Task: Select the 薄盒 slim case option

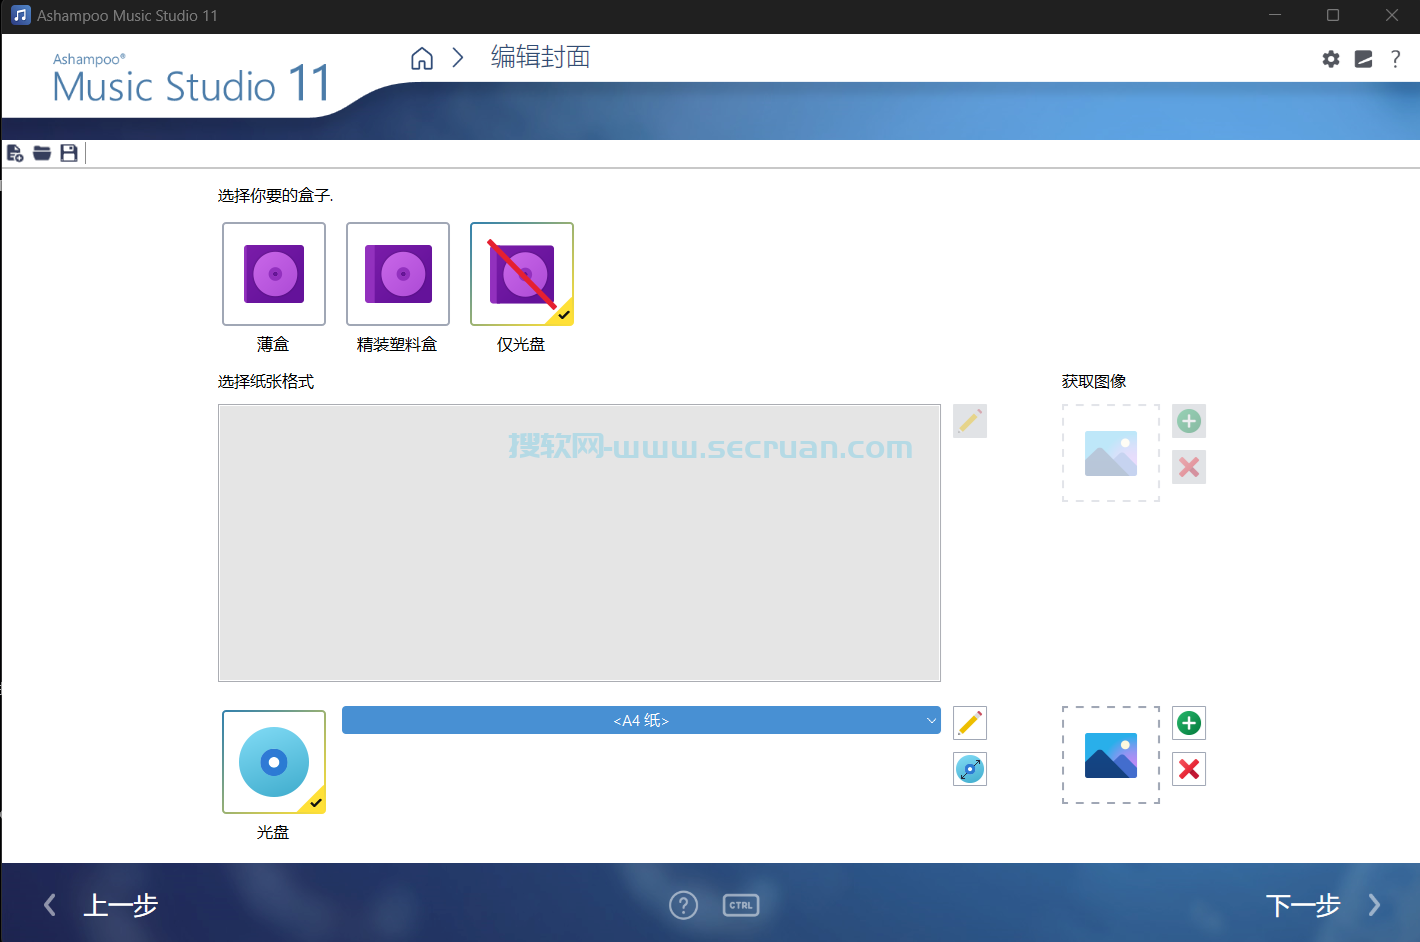Action: (274, 274)
